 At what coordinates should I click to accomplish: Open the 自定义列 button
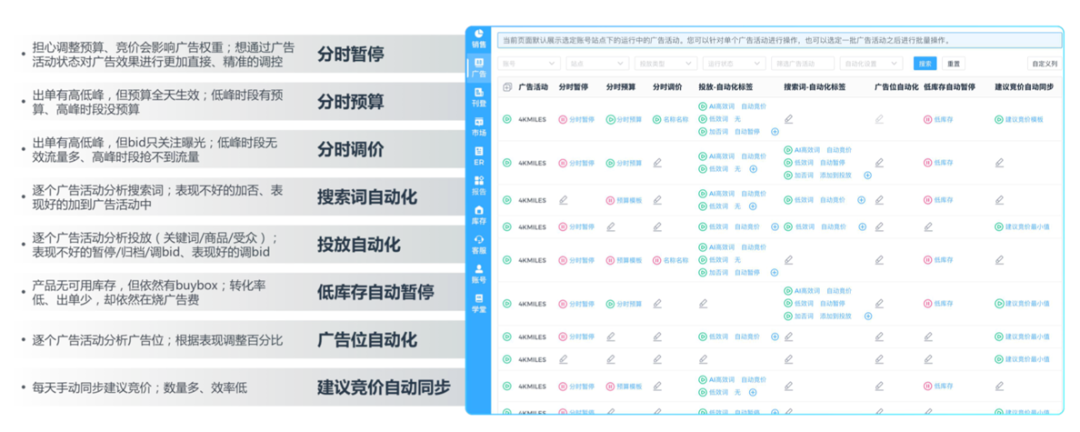[x=1044, y=63]
